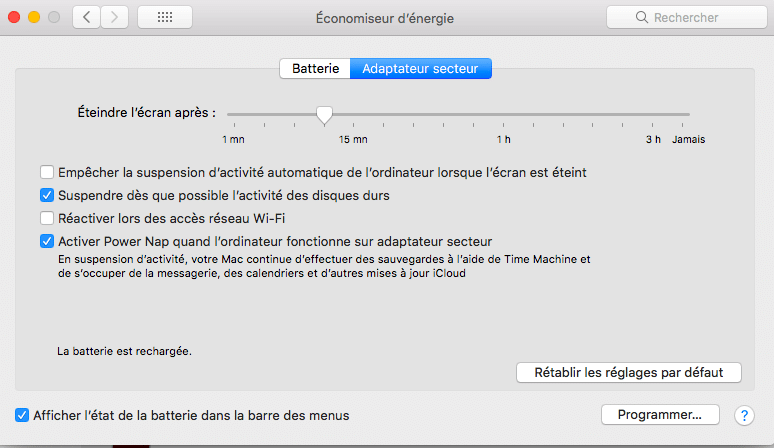
Task: Select the Adaptateur secteur tab
Action: (x=421, y=69)
